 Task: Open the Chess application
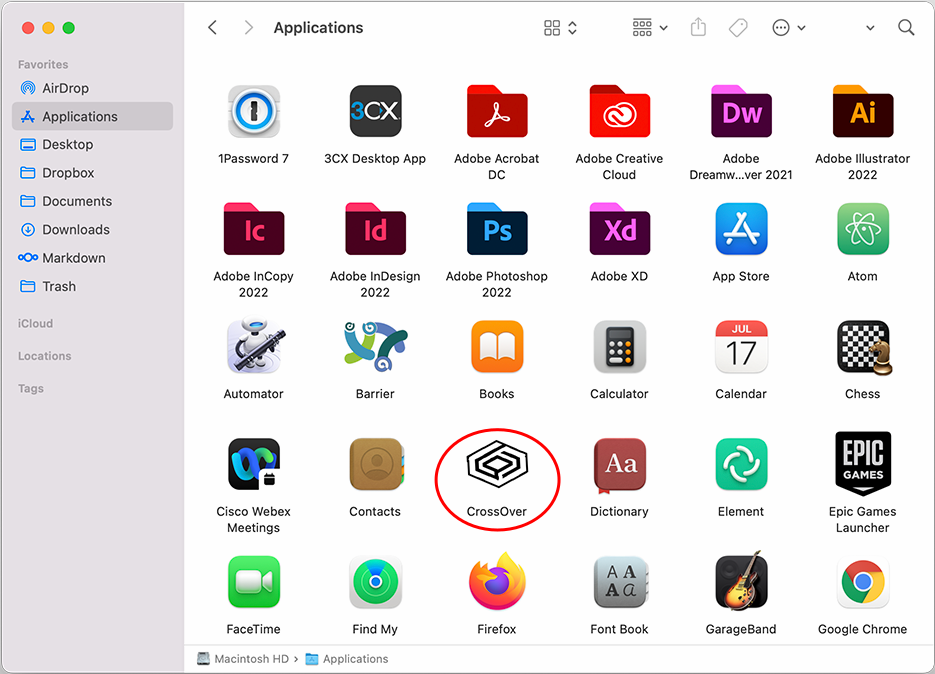(862, 349)
